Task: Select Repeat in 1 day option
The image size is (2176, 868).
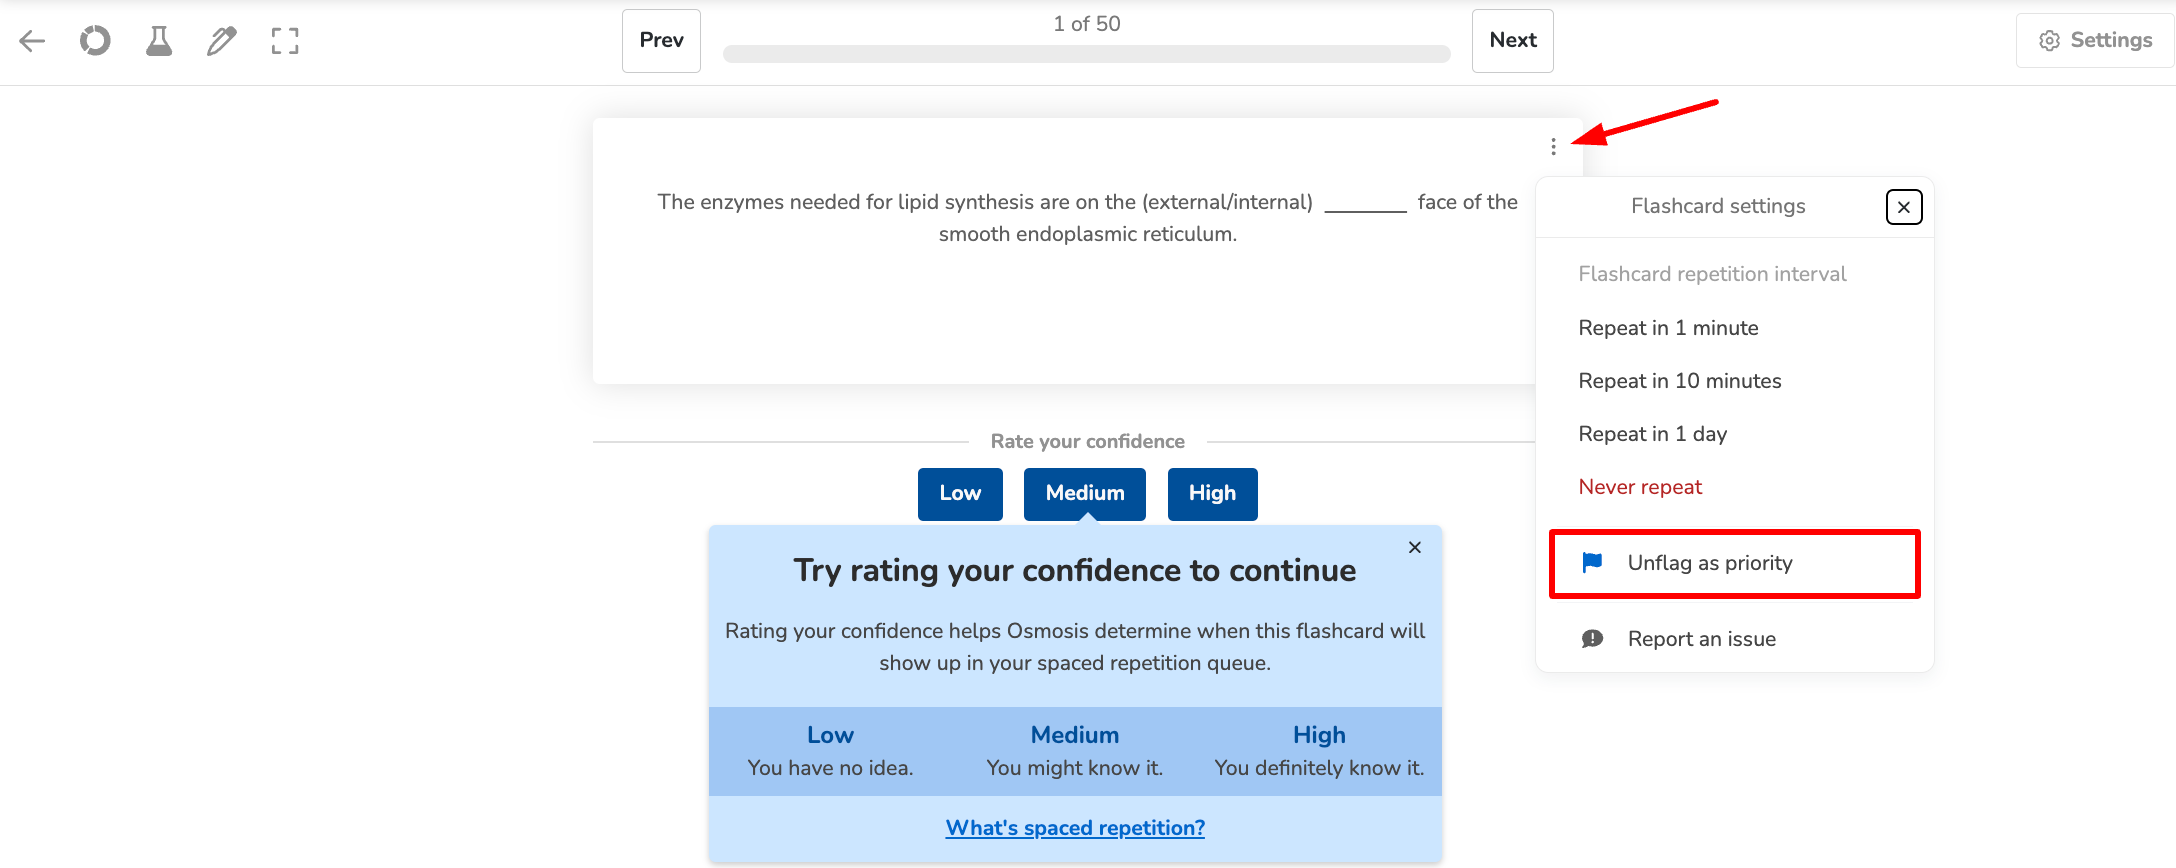Action: pos(1652,434)
